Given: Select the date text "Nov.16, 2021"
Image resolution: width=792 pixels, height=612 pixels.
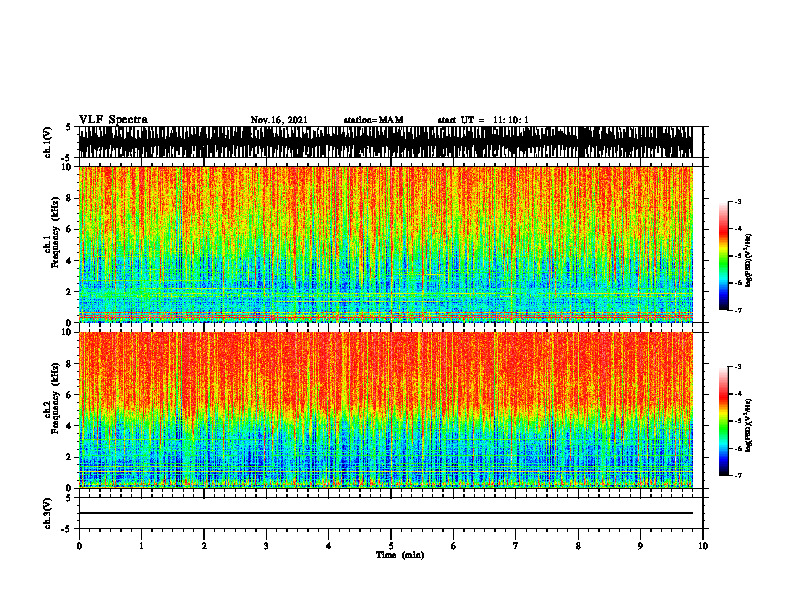Looking at the screenshot, I should [279, 120].
